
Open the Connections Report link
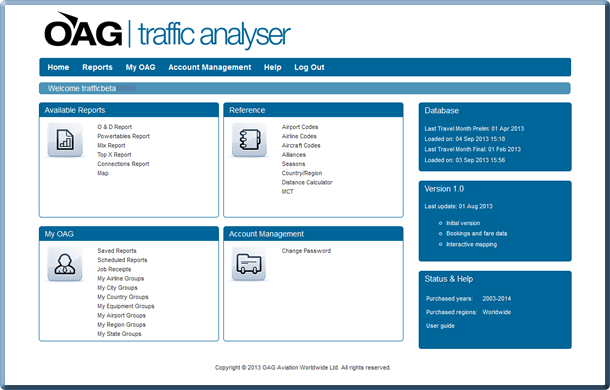tap(123, 164)
